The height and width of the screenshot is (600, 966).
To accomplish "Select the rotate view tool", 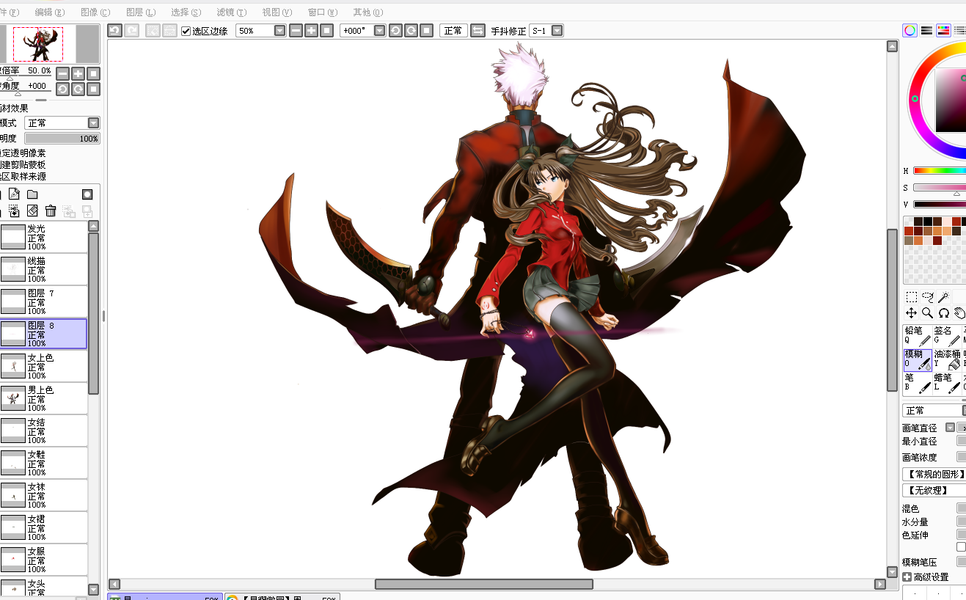I will 943,313.
